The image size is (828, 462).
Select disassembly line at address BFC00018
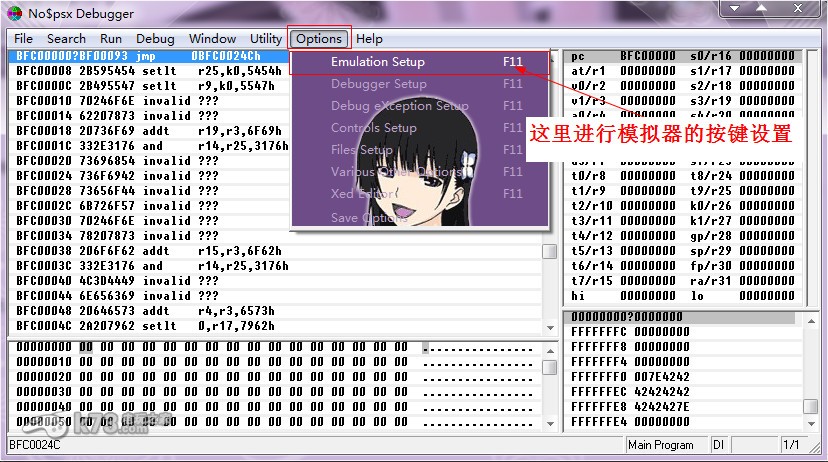coord(150,130)
